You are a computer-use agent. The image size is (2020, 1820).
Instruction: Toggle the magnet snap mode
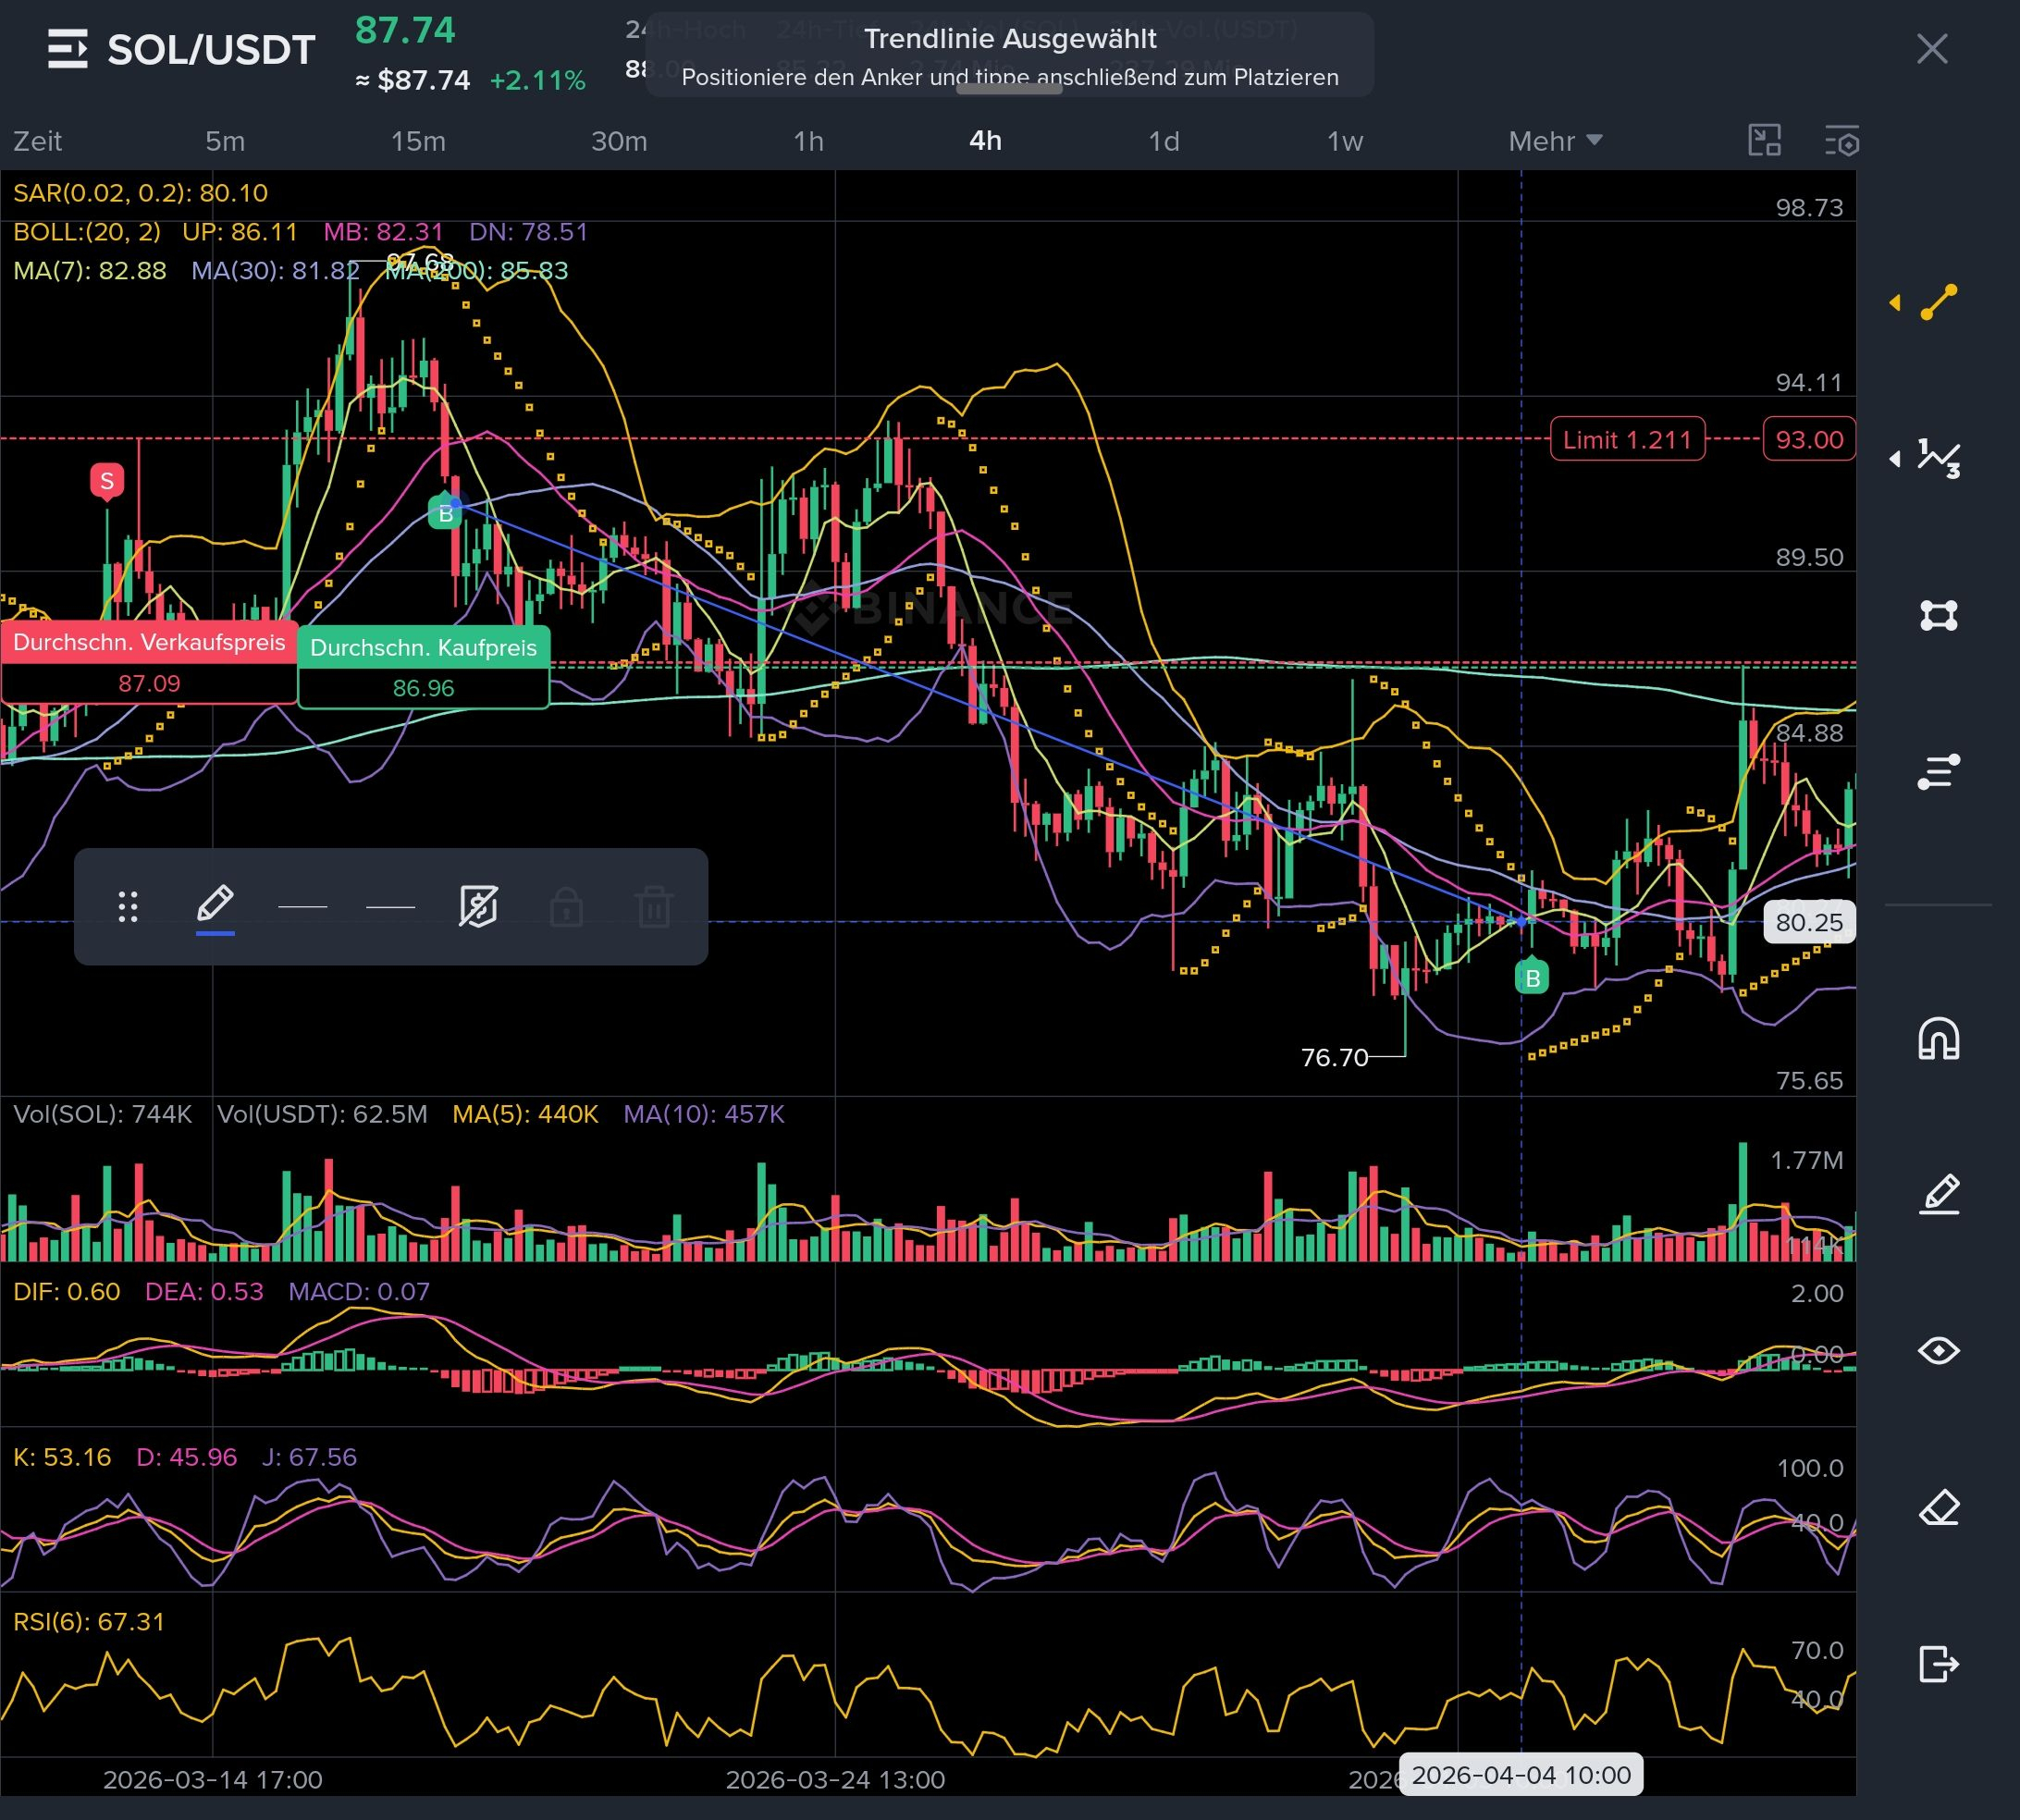pos(1939,1038)
